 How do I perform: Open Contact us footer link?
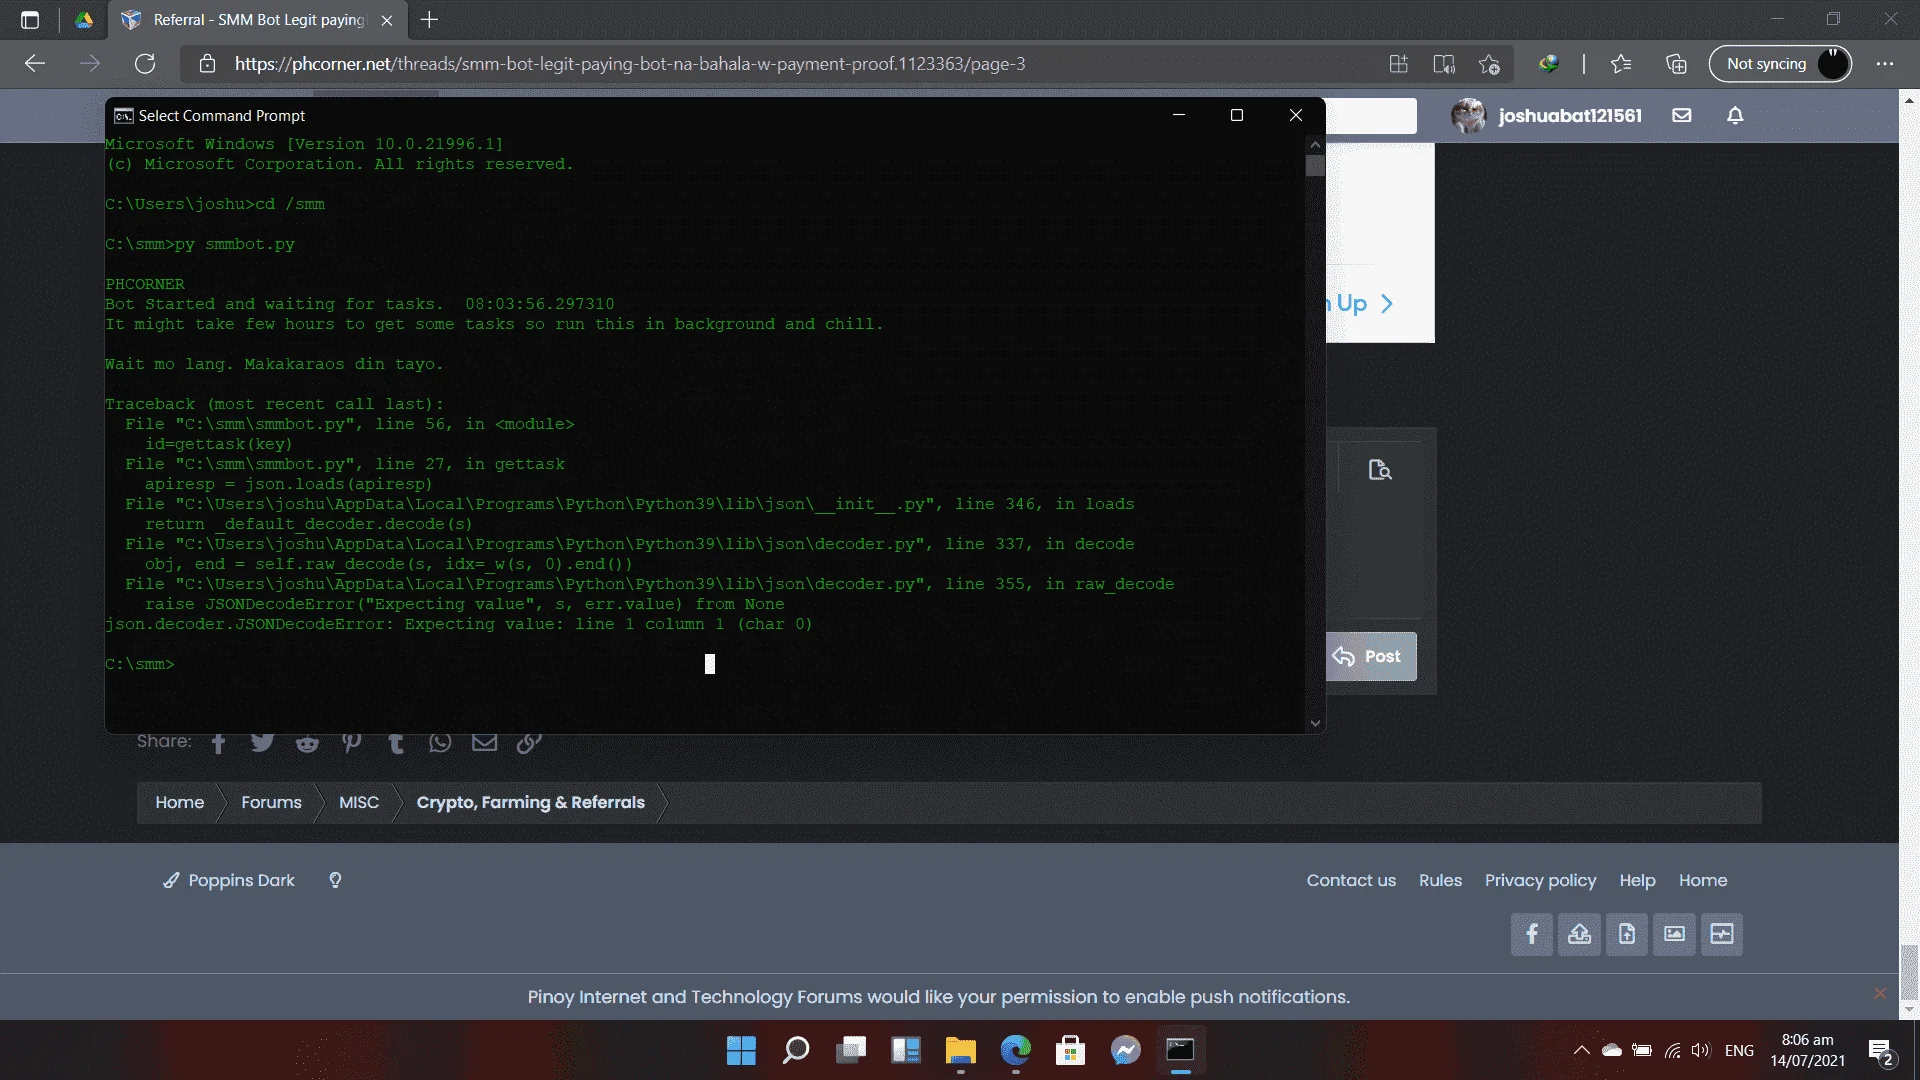pos(1351,880)
